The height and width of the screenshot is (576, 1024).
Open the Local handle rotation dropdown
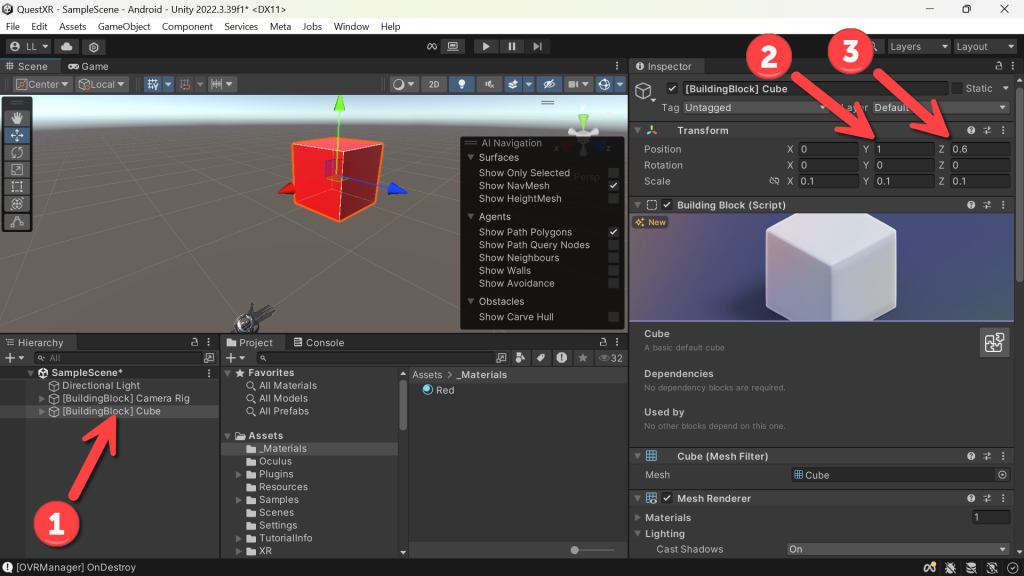[x=101, y=84]
